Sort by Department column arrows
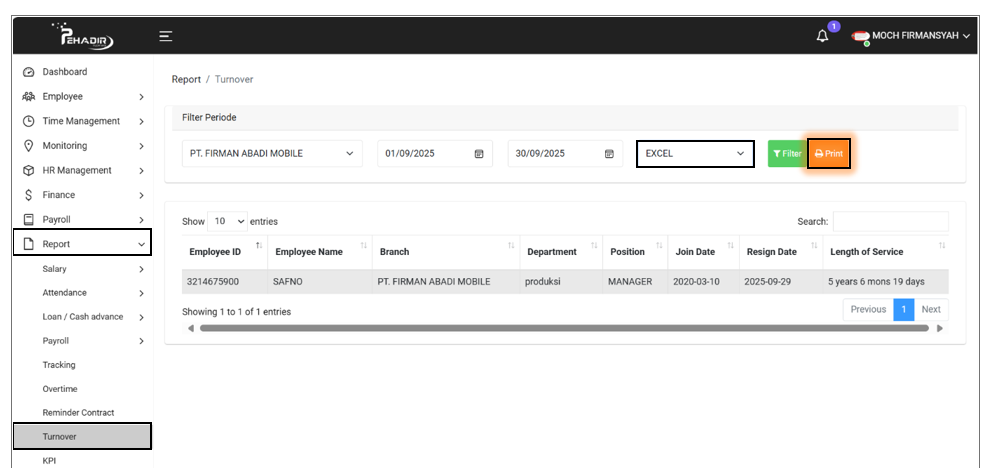Image resolution: width=995 pixels, height=468 pixels. pos(594,245)
